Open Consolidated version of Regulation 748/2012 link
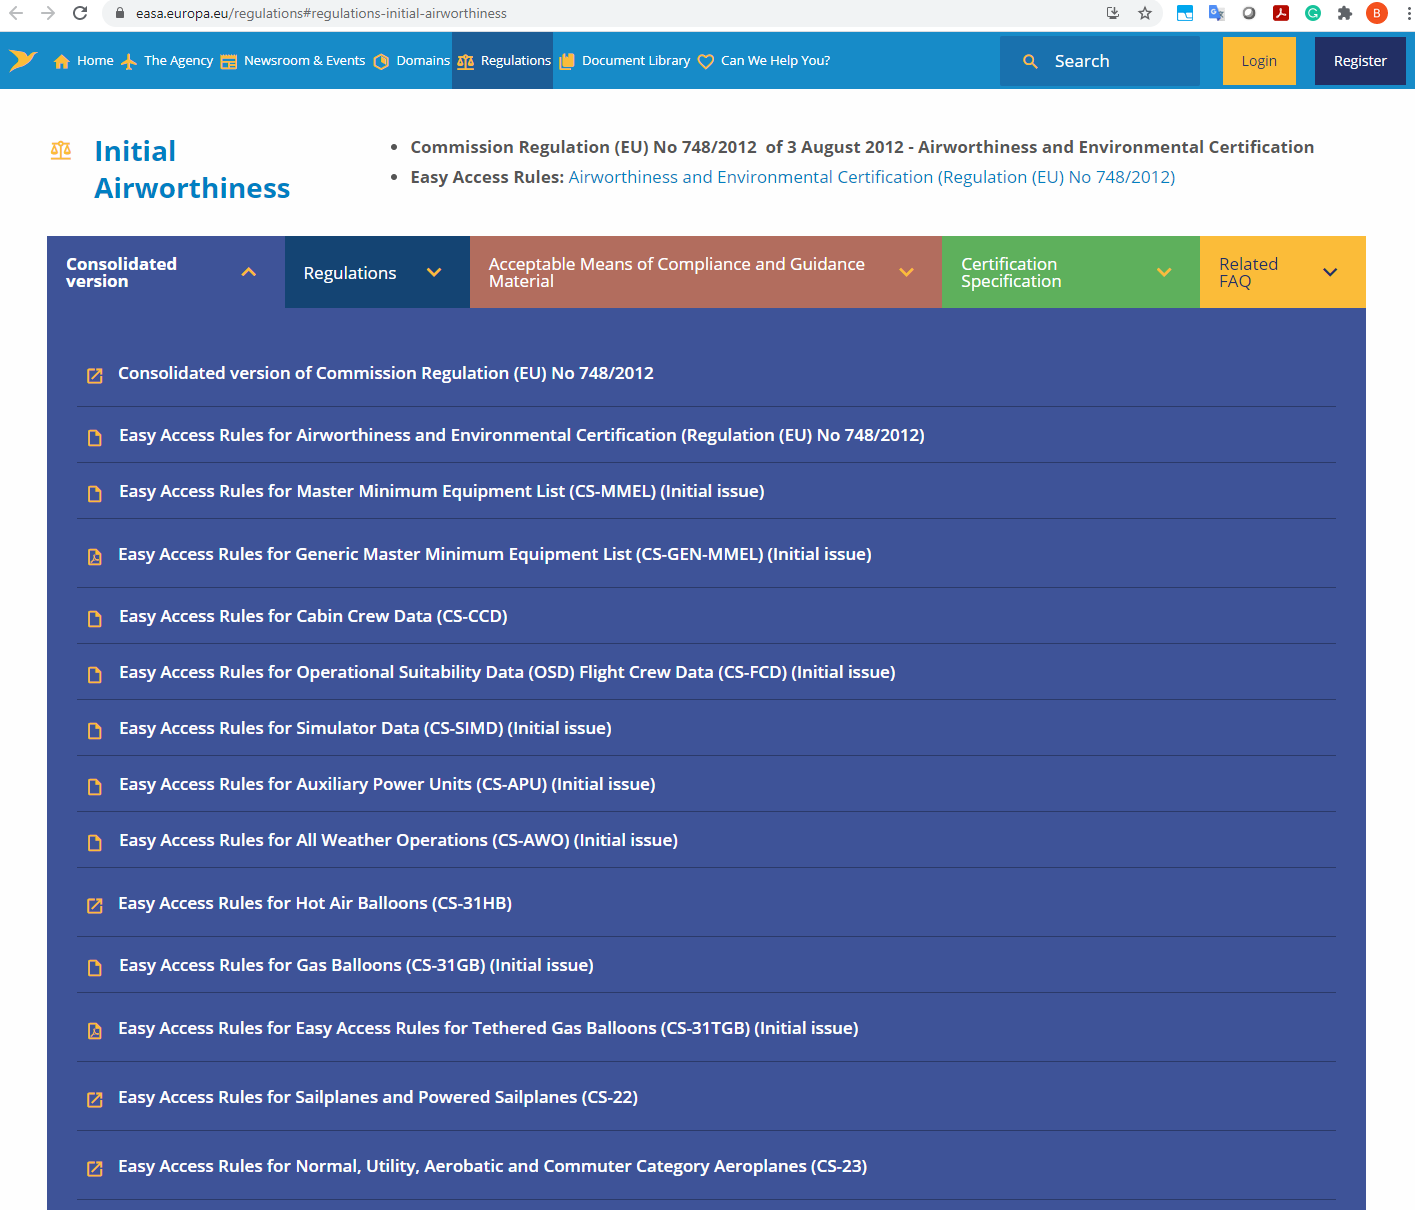 pos(386,373)
